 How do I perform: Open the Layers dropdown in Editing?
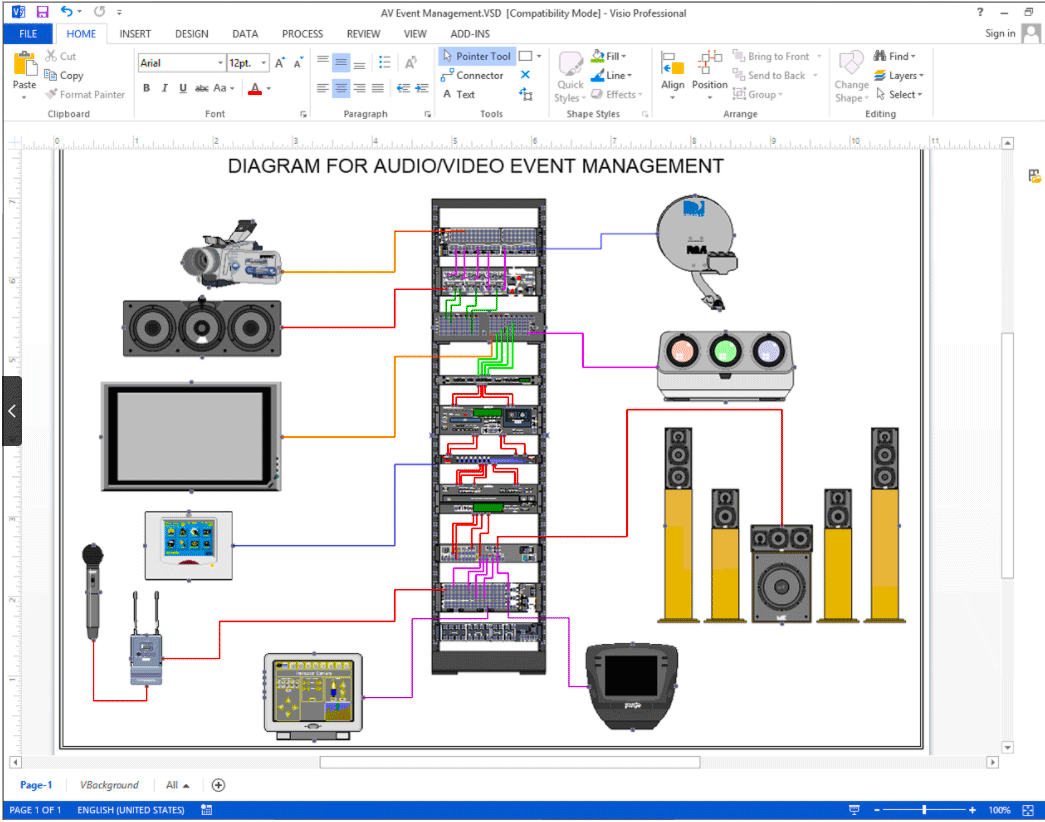922,76
